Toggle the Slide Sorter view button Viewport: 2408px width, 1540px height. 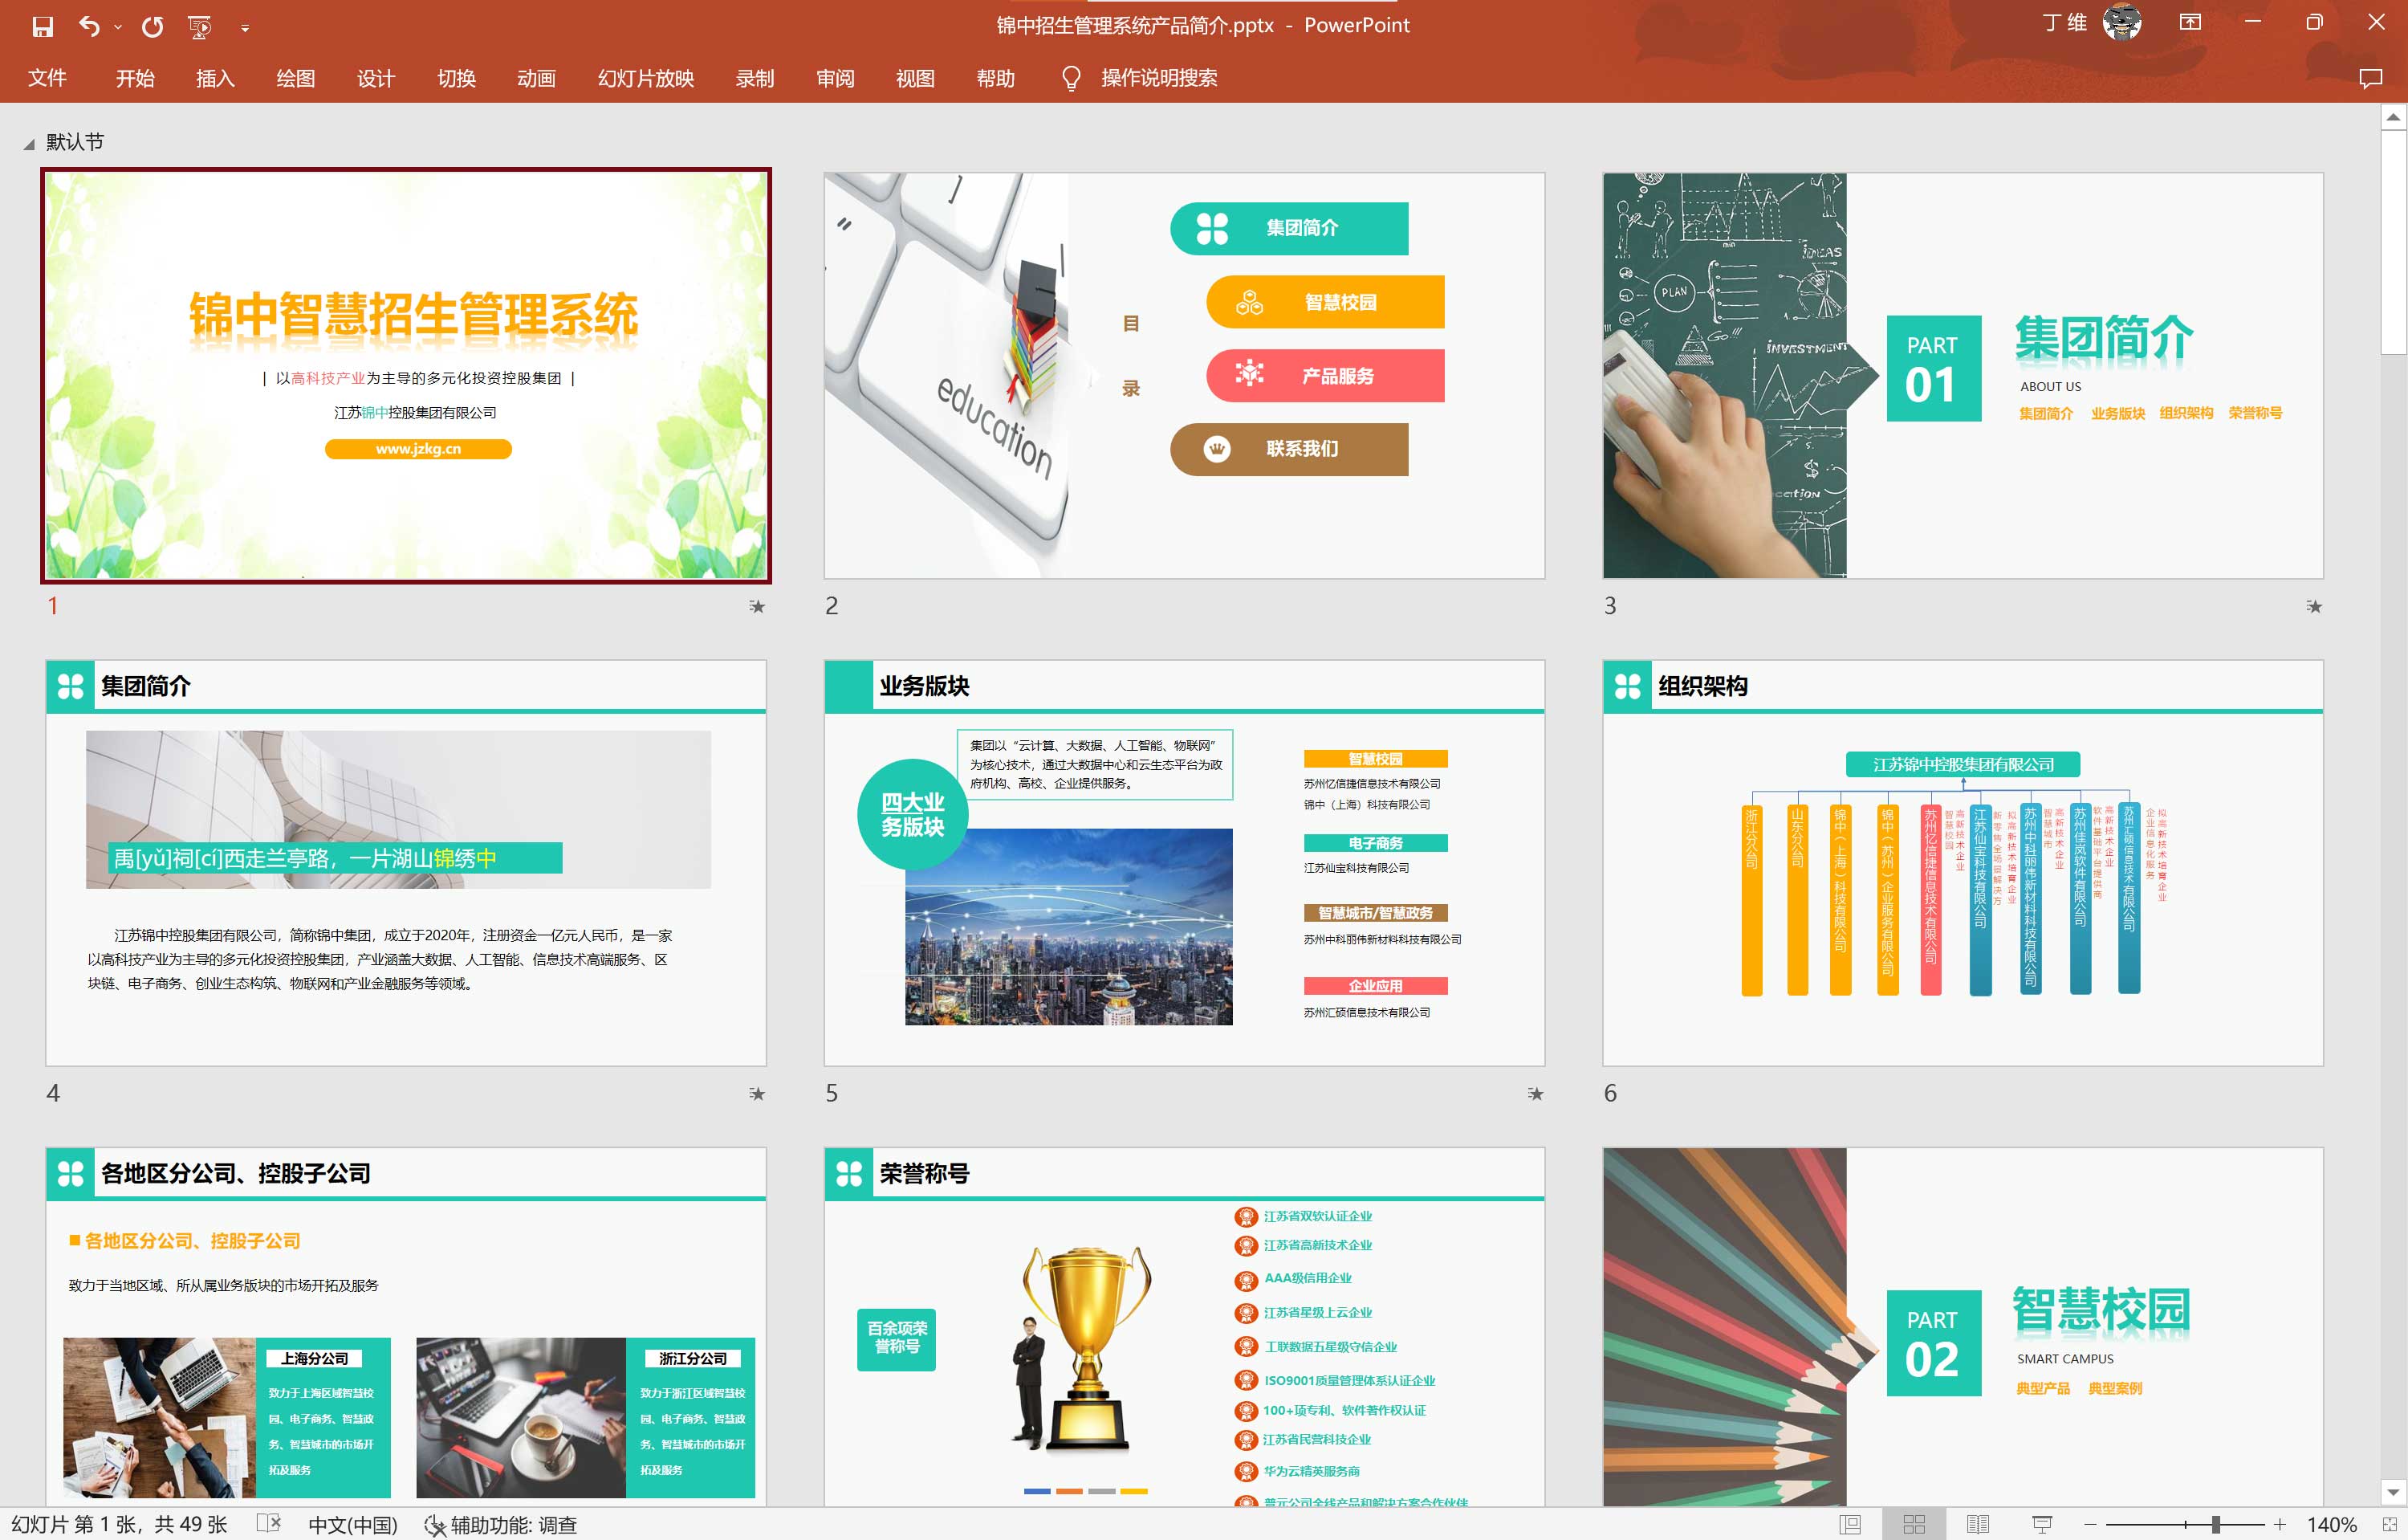tap(1913, 1524)
